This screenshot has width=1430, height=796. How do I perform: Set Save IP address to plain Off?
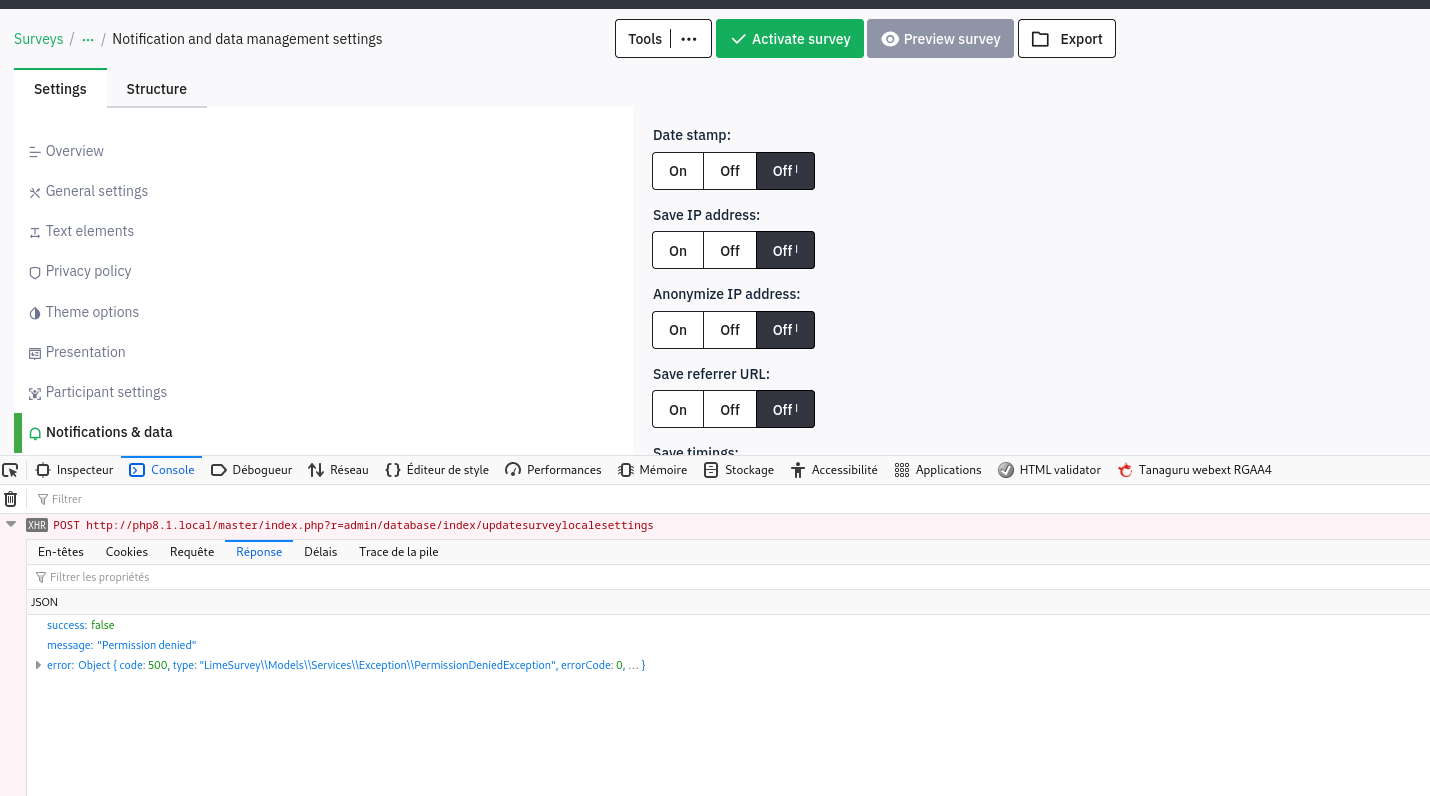pyautogui.click(x=730, y=251)
